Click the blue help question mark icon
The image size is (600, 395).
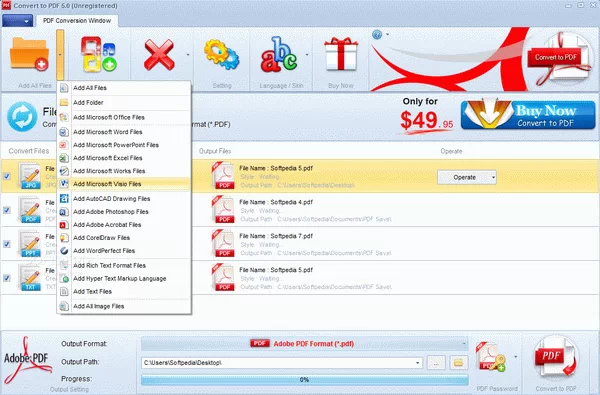coord(377,35)
